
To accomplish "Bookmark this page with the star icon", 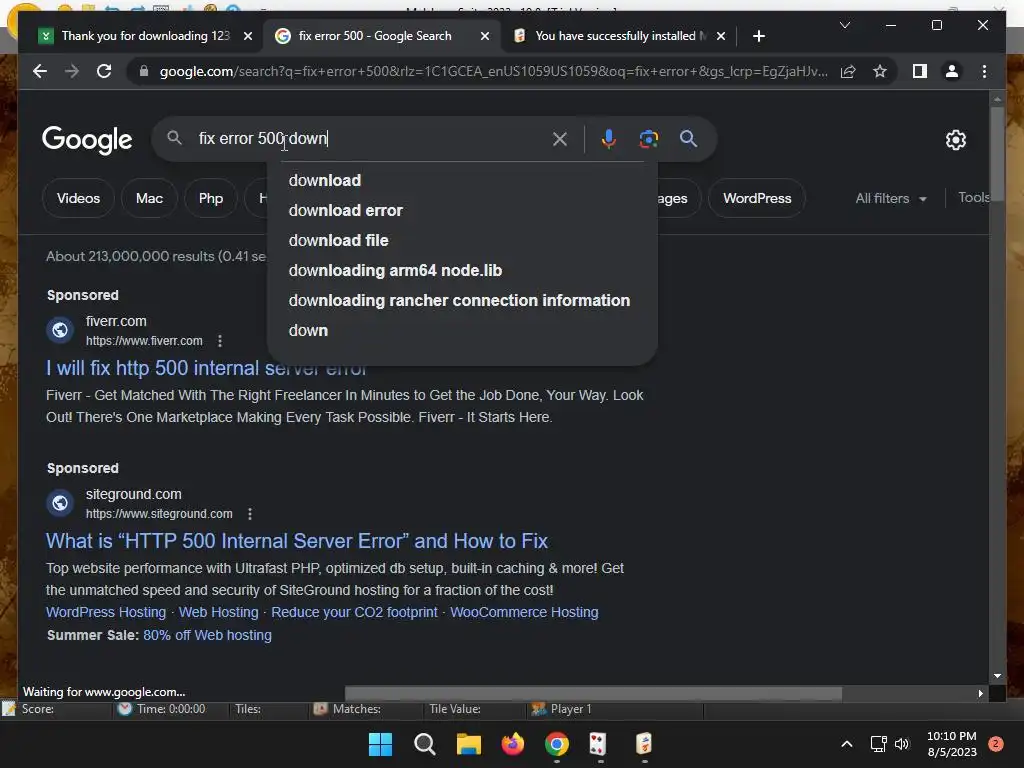I will click(x=880, y=71).
